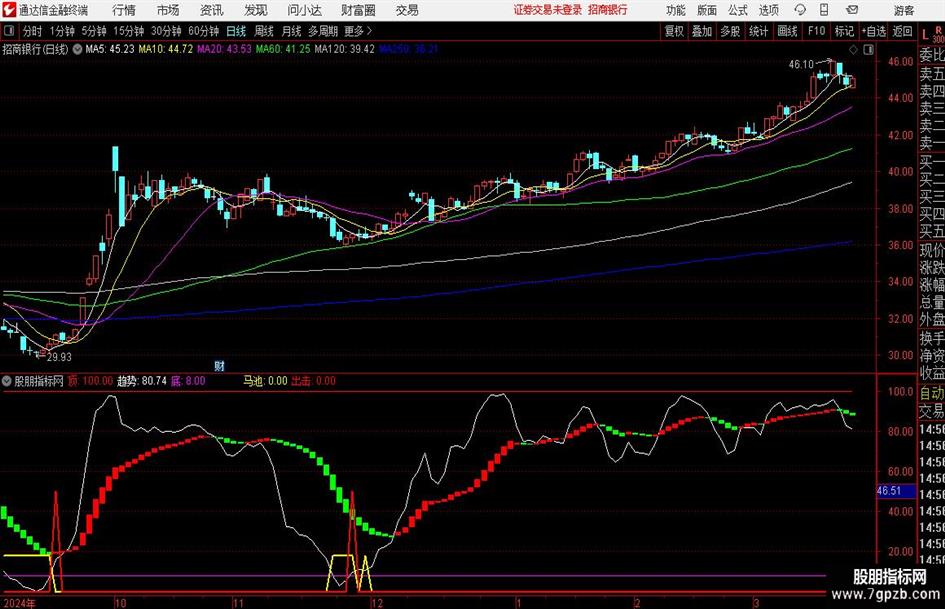Open the 功能 menu
The width and height of the screenshot is (945, 609).
tap(676, 10)
